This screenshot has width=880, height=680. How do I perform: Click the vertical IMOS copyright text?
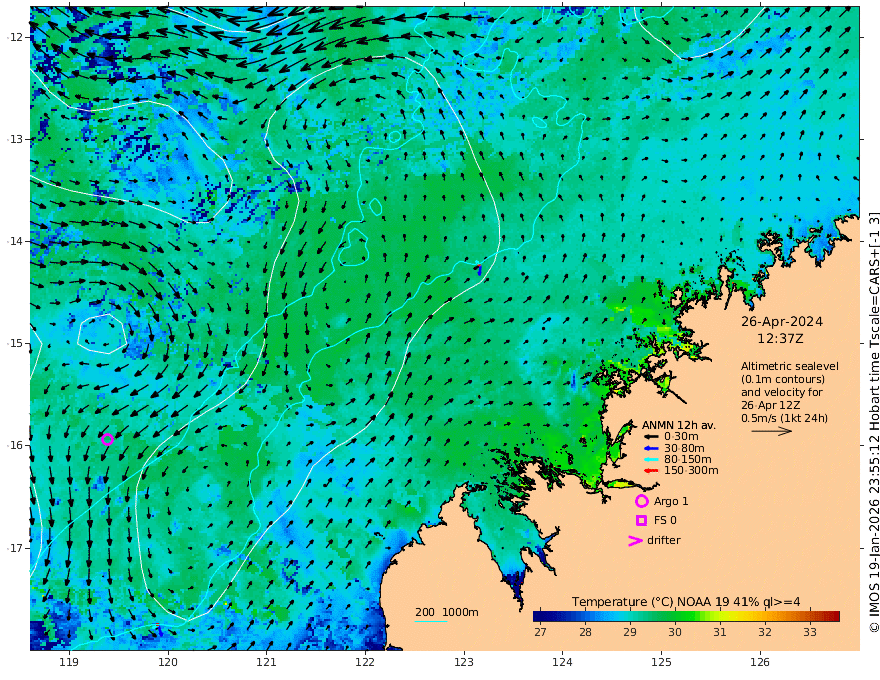point(874,422)
